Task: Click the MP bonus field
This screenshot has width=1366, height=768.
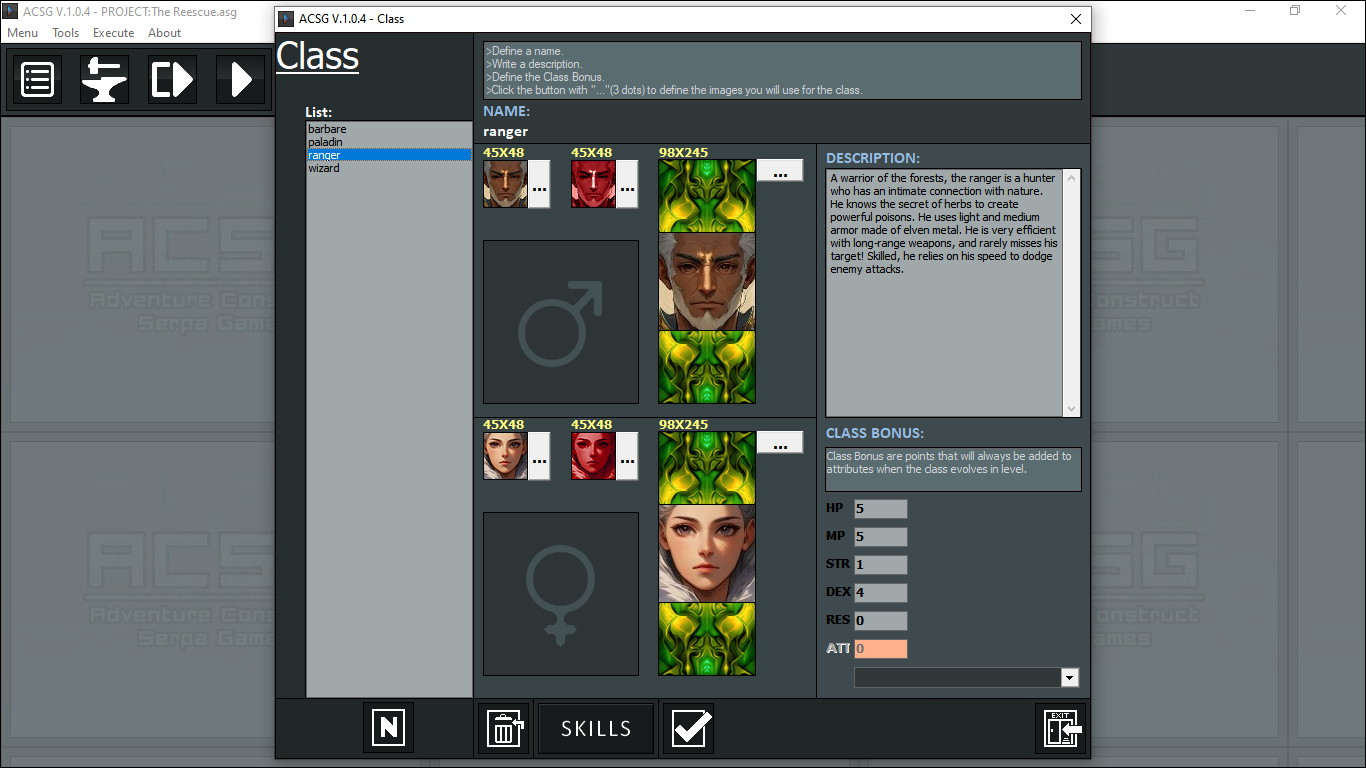Action: click(881, 536)
